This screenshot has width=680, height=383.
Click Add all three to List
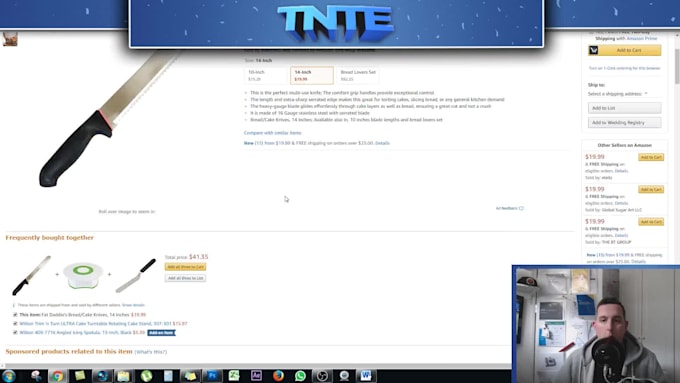click(x=185, y=278)
